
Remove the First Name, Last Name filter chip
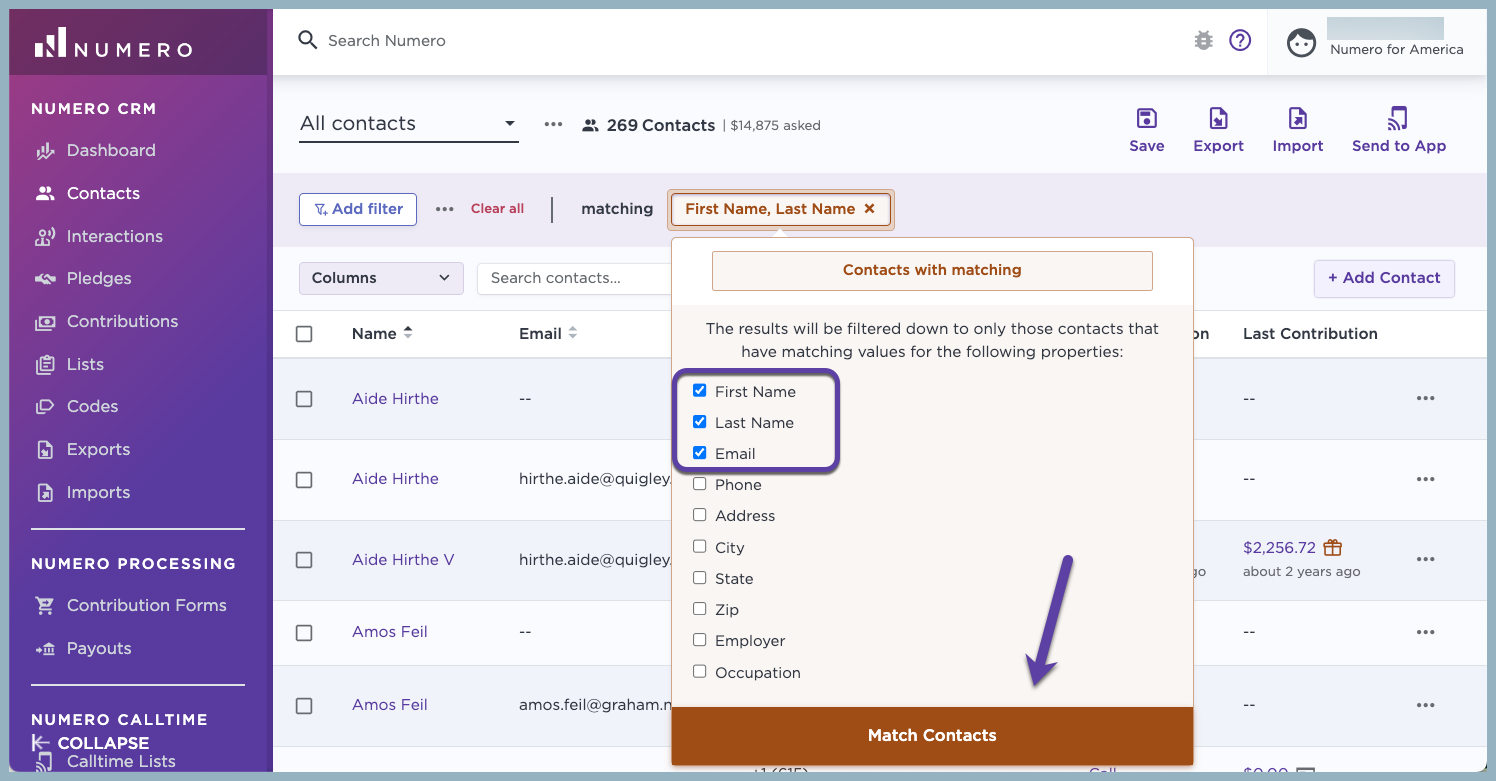pos(870,209)
